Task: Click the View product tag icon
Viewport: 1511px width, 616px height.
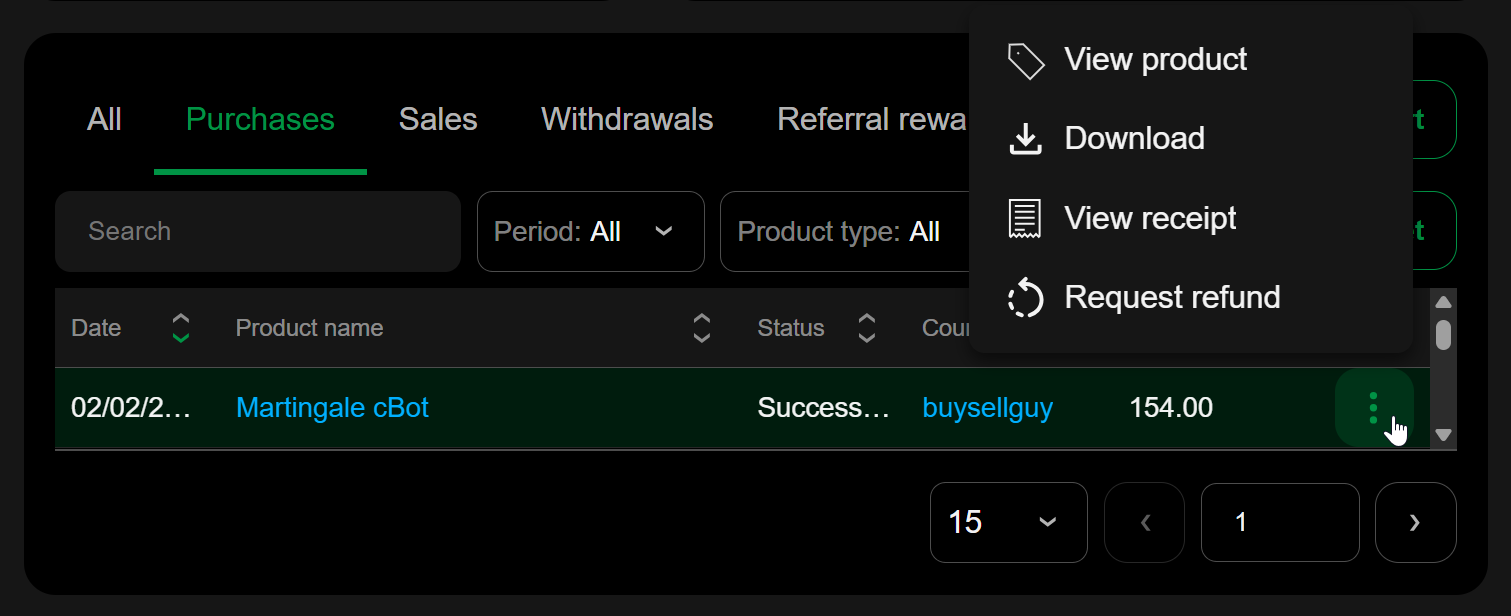Action: click(x=1026, y=60)
